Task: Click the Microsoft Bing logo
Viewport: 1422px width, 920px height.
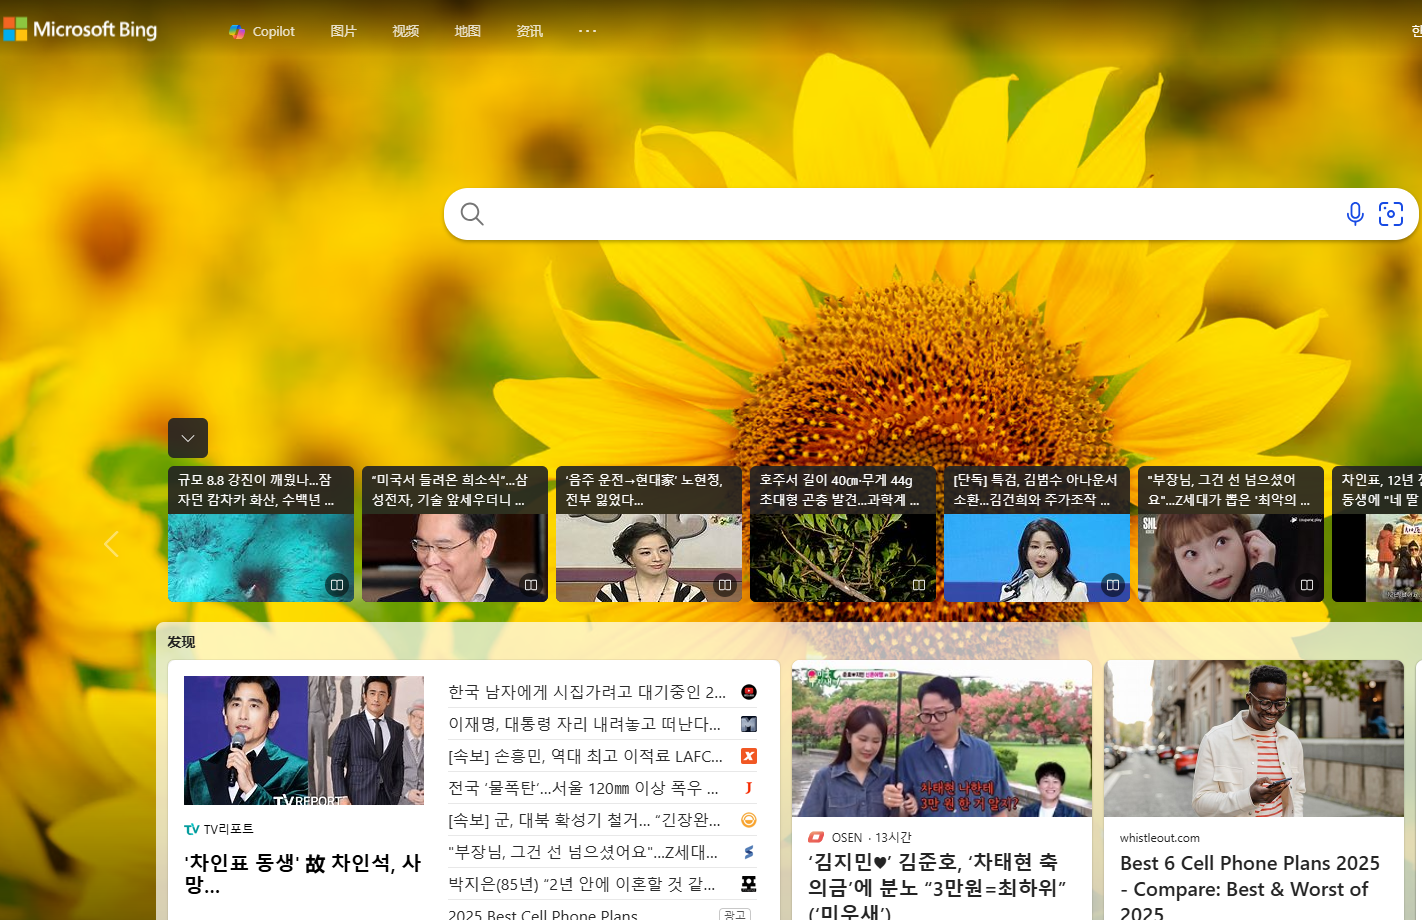Action: (x=80, y=30)
